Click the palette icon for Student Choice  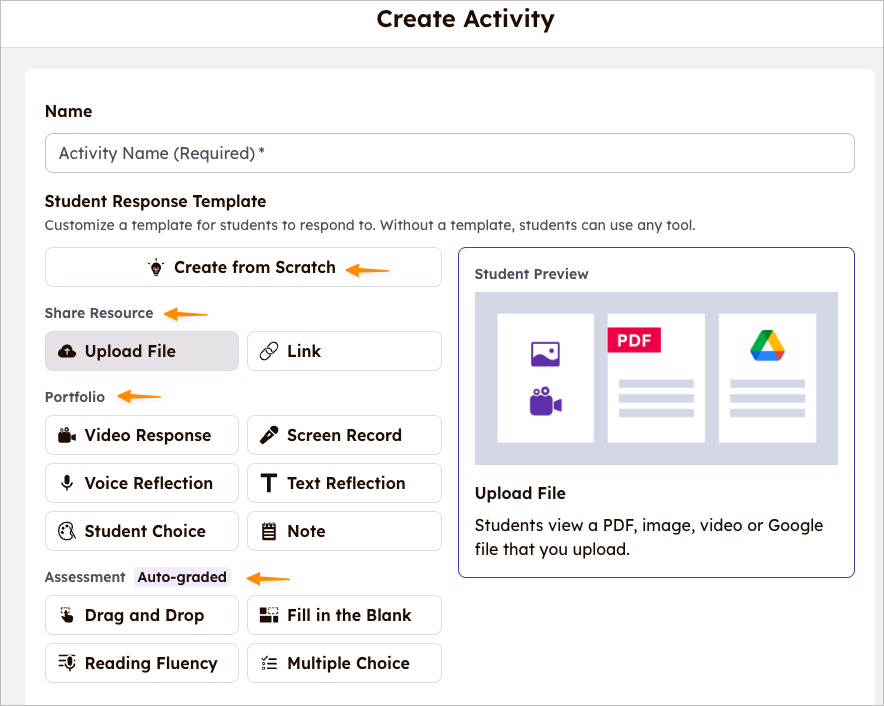coord(67,532)
